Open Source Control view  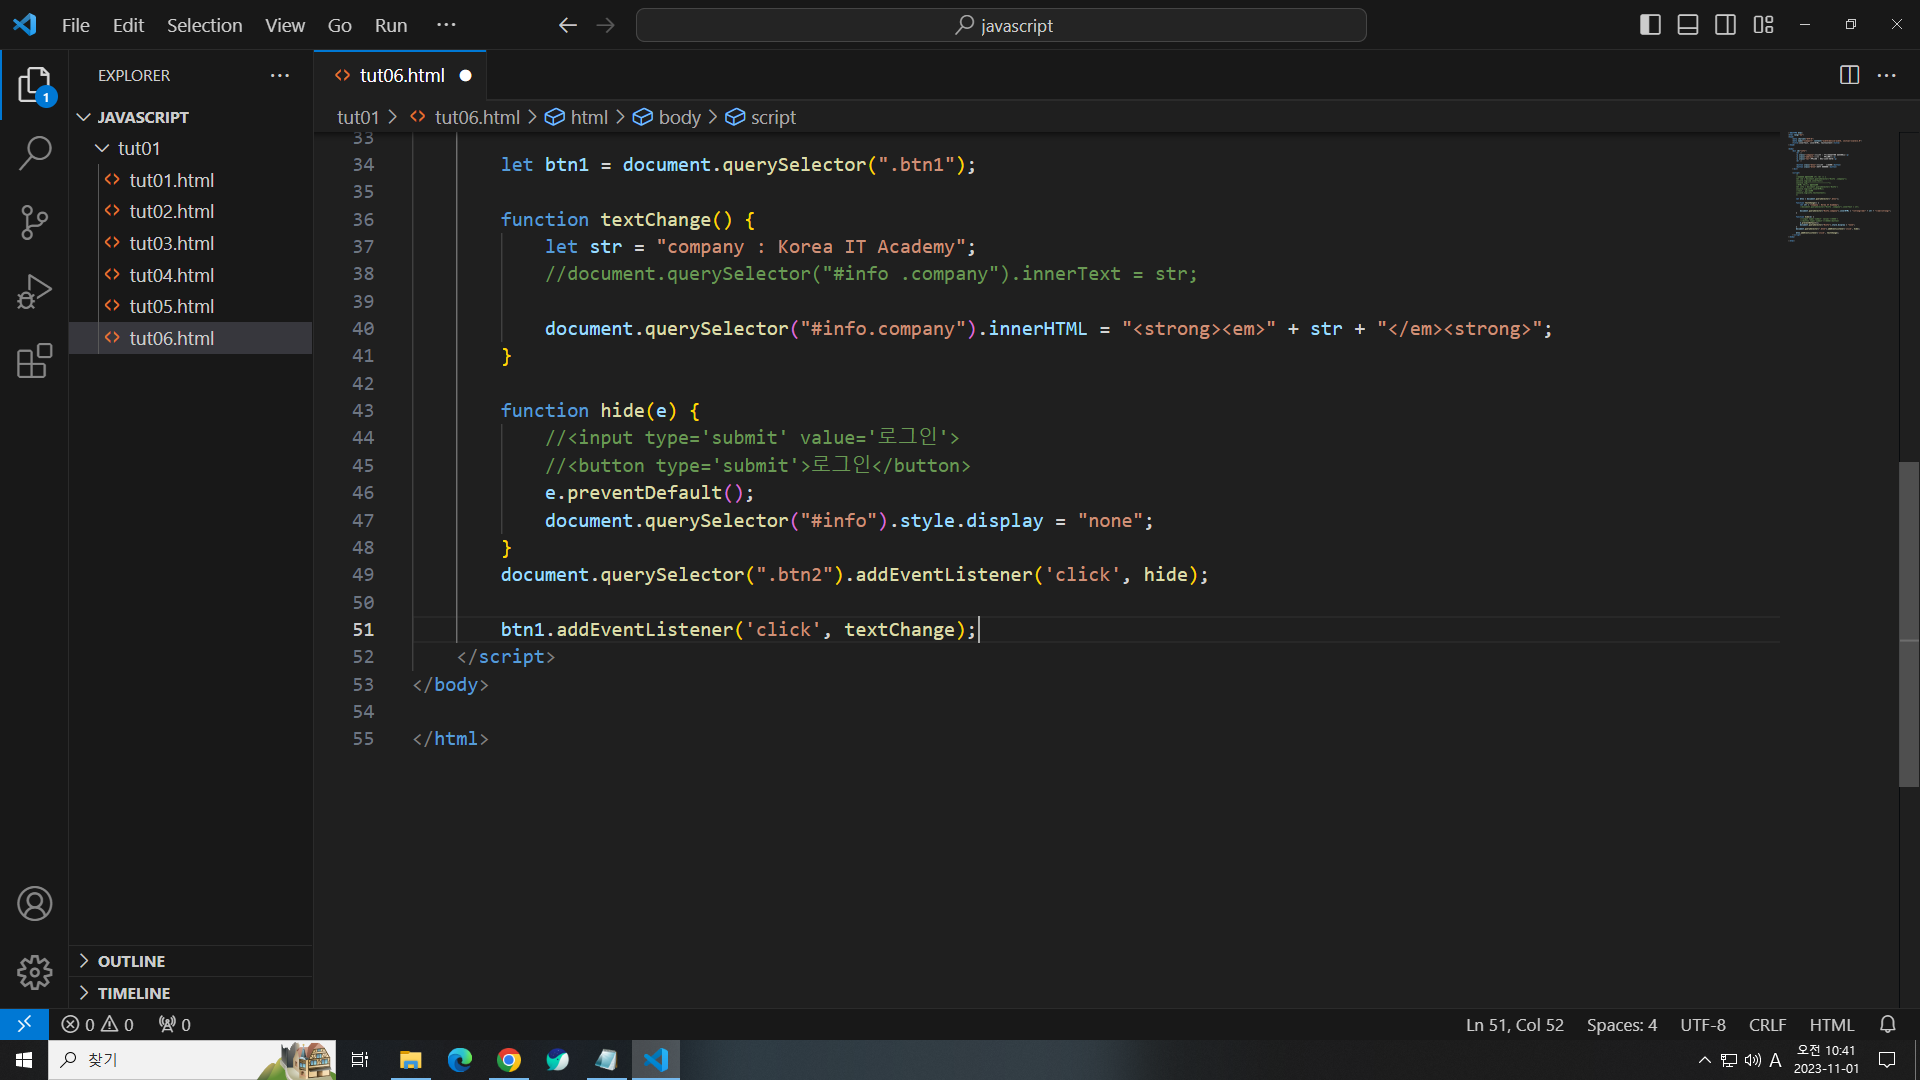point(35,222)
